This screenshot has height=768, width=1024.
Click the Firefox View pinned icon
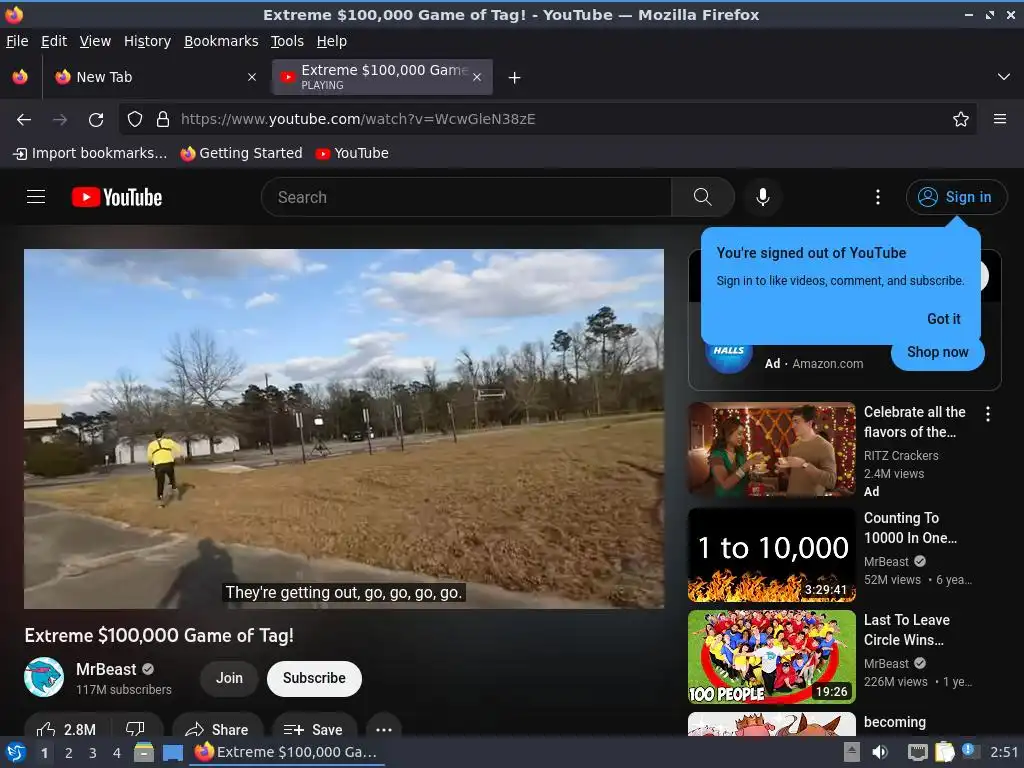click(20, 77)
